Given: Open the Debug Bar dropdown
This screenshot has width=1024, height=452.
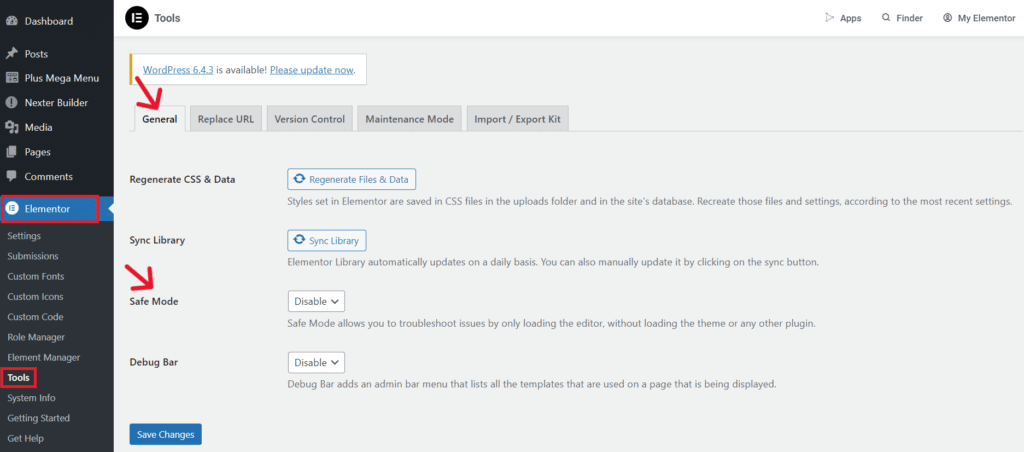Looking at the screenshot, I should click(316, 362).
